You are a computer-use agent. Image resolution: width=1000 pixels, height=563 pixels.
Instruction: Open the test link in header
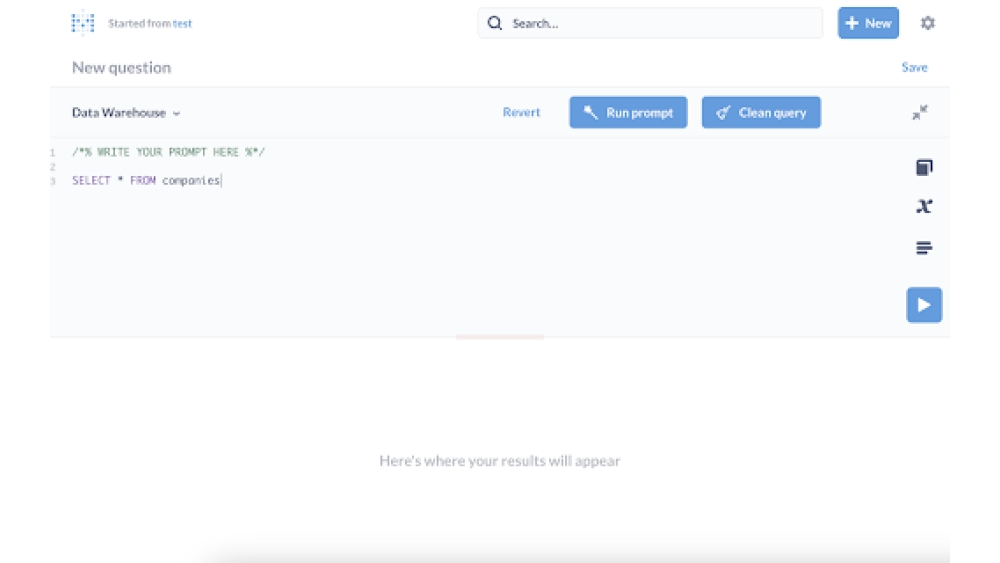pos(182,24)
